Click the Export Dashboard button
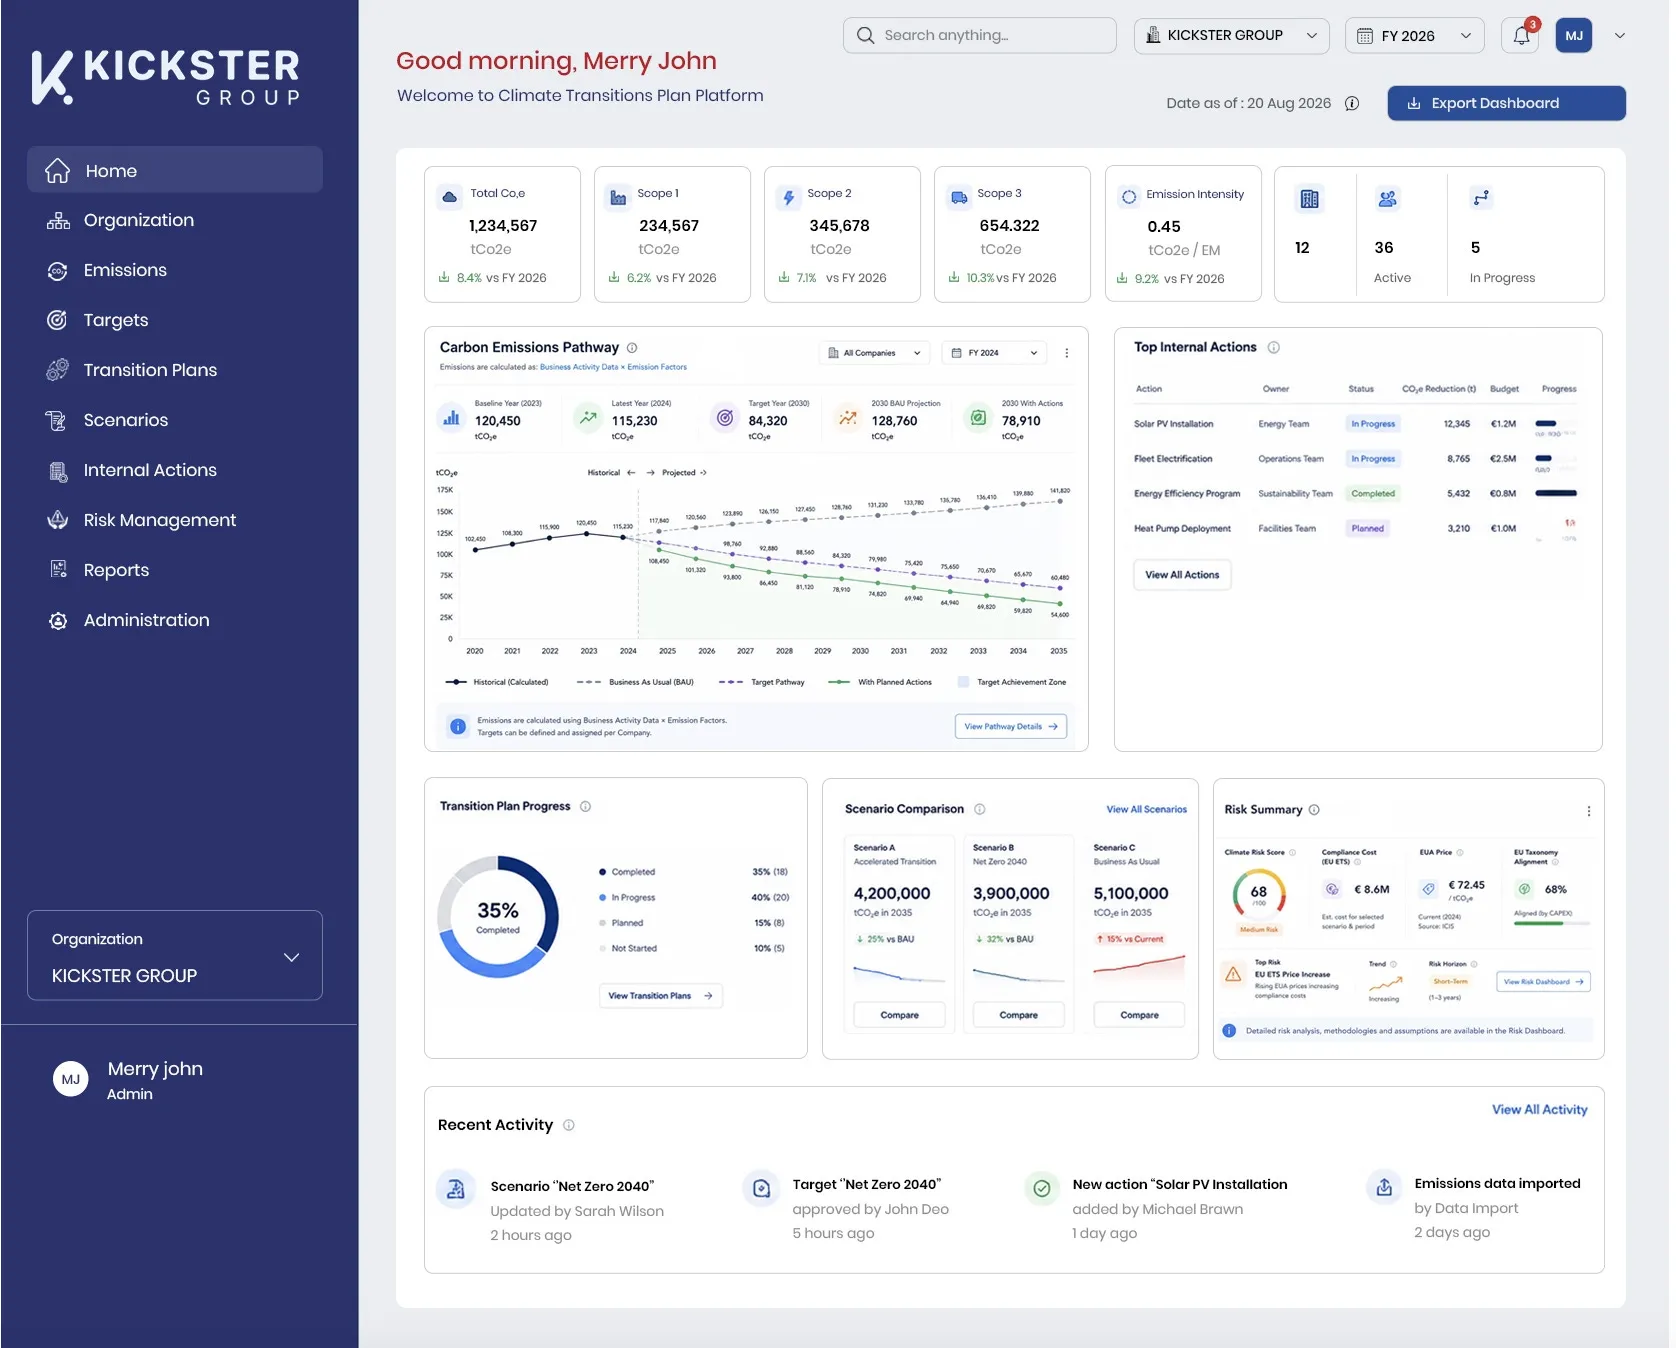This screenshot has height=1348, width=1676. (x=1506, y=103)
